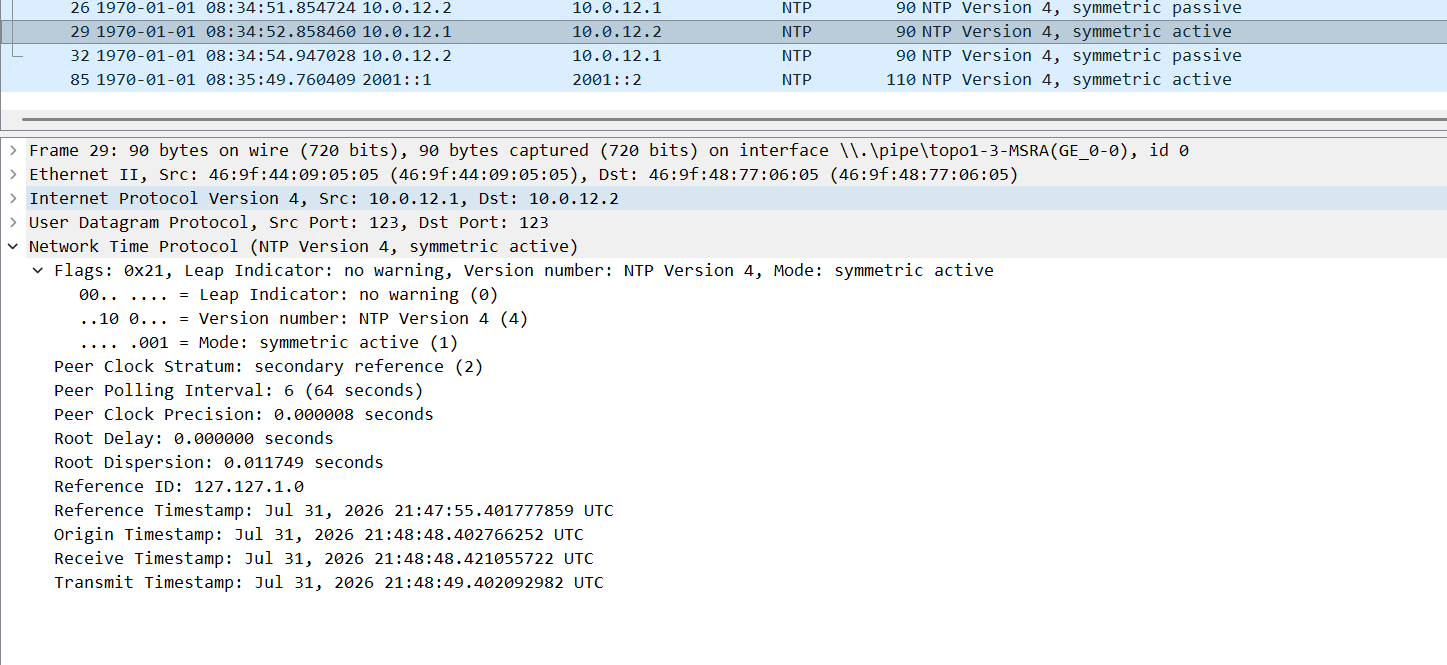Expand the Ethernet II section
Screen dimensions: 1447x665
[13, 175]
